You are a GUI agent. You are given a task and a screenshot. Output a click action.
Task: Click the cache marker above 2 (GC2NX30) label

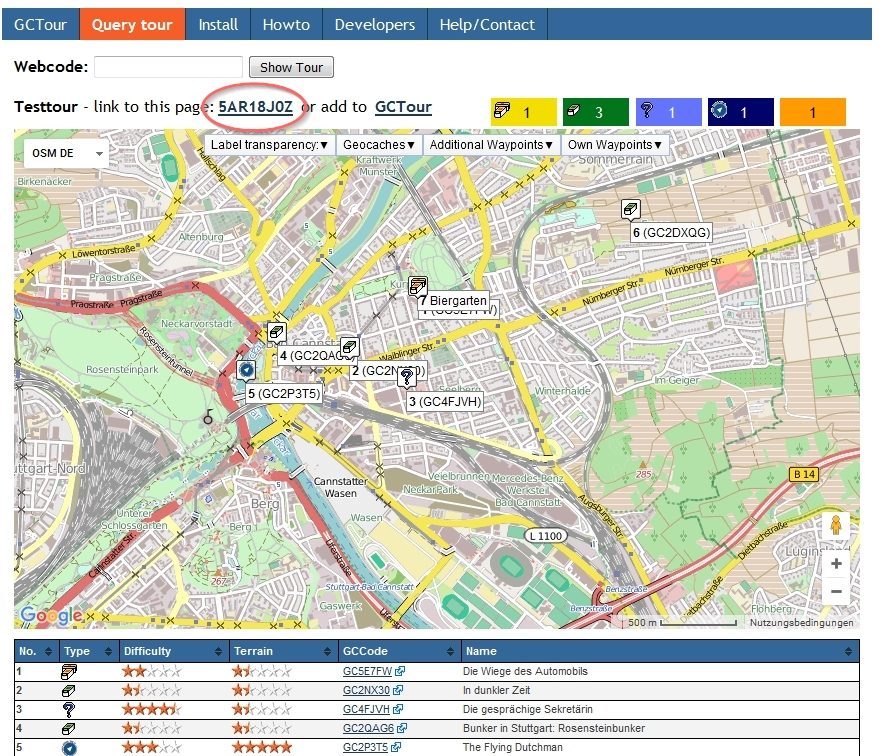(x=349, y=346)
